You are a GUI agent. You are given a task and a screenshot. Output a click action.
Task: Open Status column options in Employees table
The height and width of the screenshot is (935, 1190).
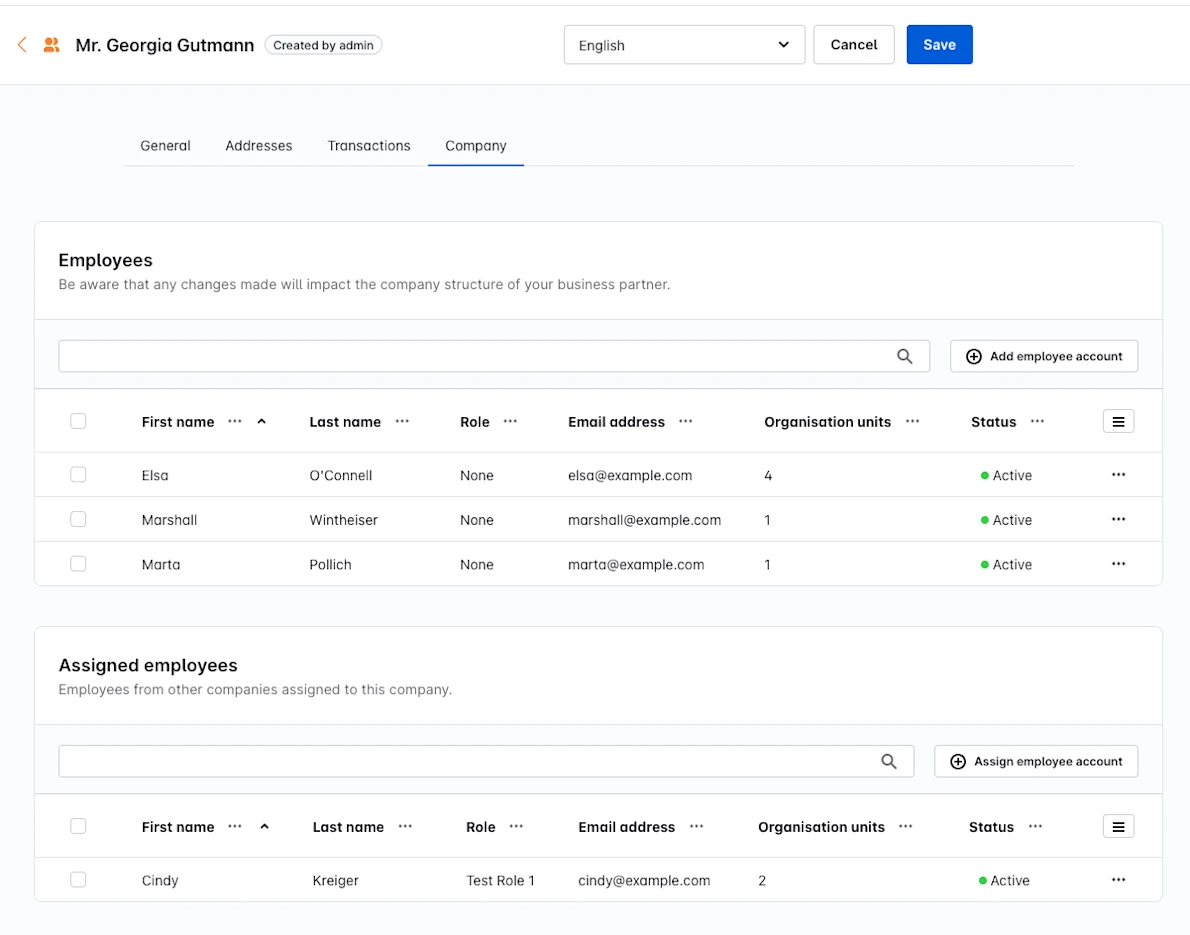[1037, 421]
